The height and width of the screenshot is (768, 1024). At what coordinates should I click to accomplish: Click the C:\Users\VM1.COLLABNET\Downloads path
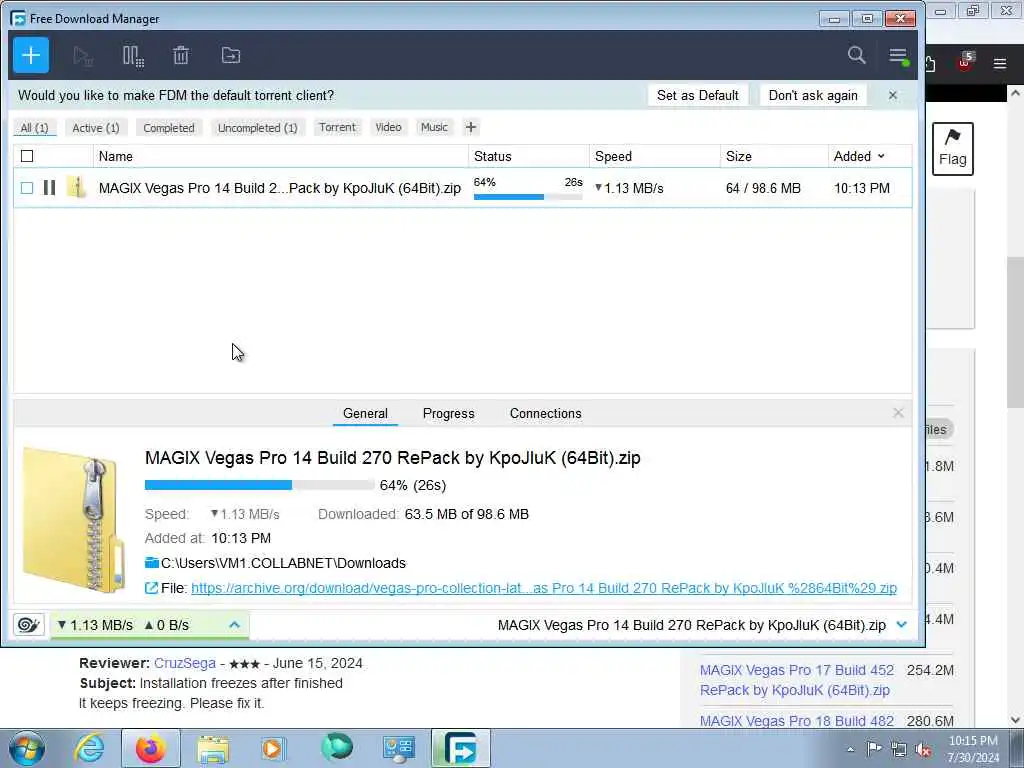pos(283,563)
